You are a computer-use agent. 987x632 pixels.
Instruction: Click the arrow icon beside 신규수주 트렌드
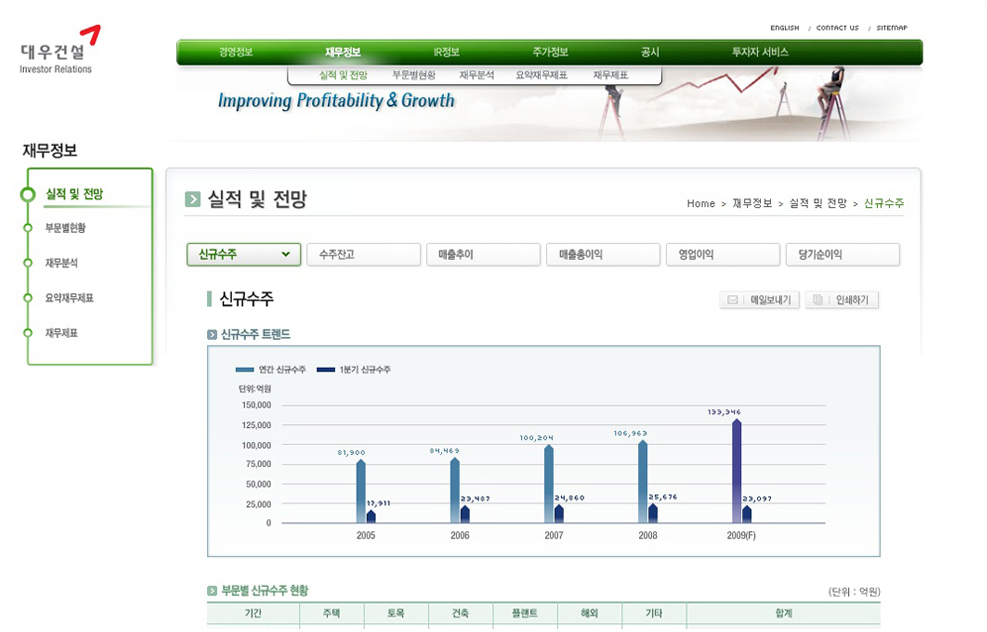click(212, 334)
